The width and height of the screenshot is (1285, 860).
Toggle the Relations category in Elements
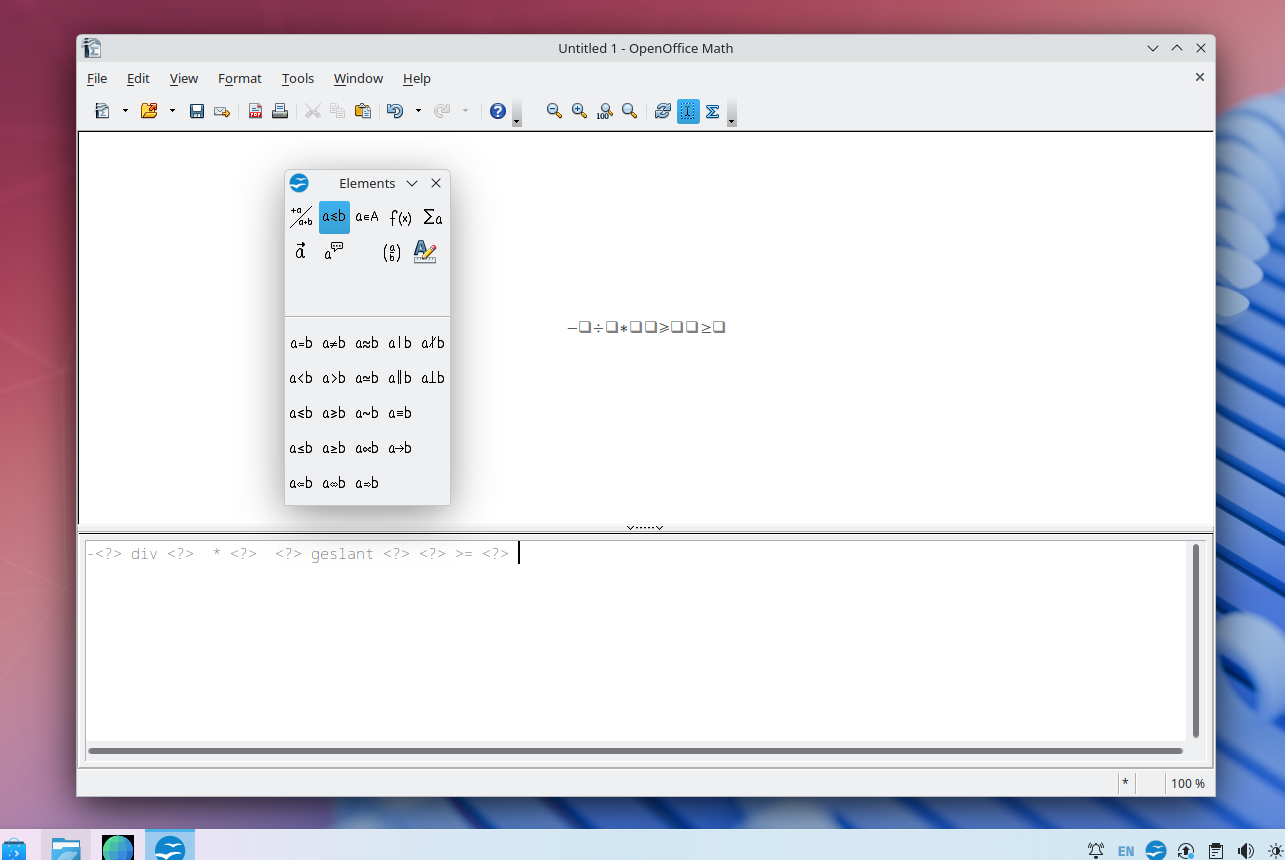(334, 217)
